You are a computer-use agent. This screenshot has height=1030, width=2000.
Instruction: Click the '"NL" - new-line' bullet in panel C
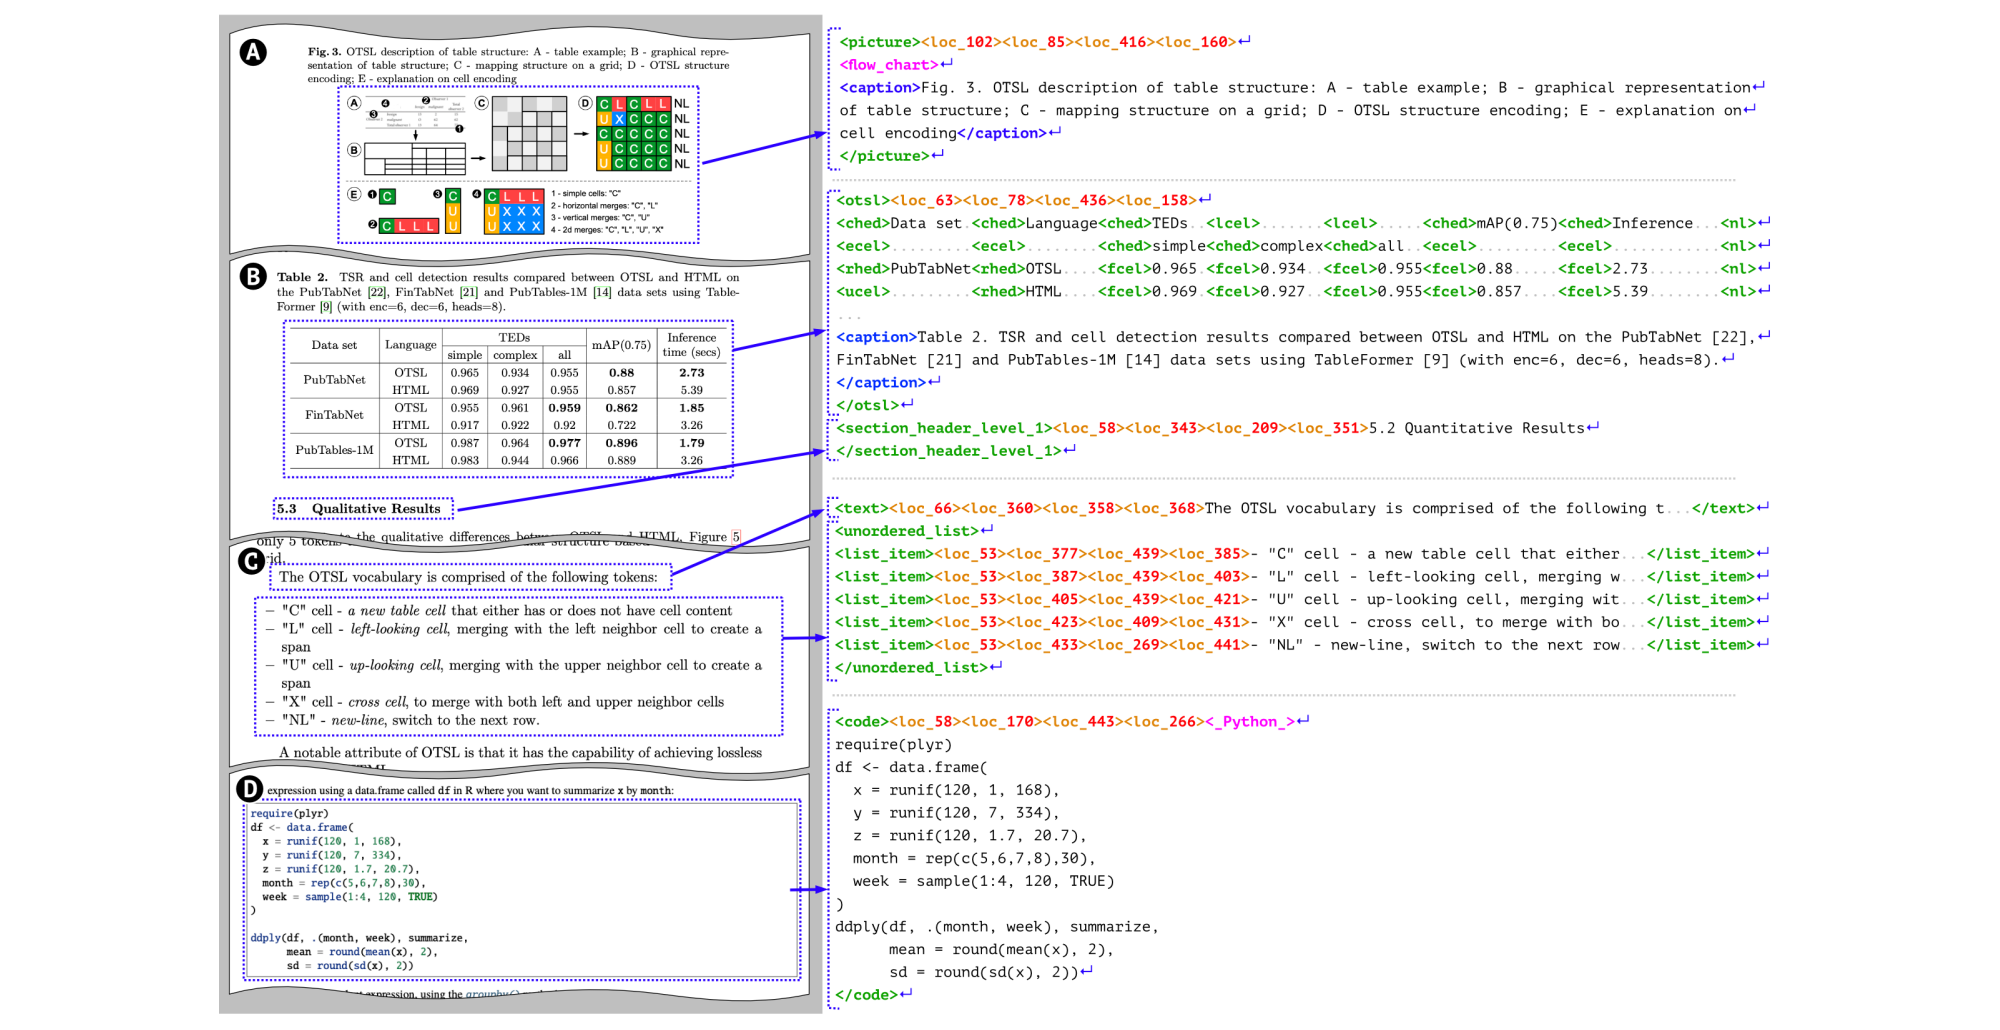402,720
